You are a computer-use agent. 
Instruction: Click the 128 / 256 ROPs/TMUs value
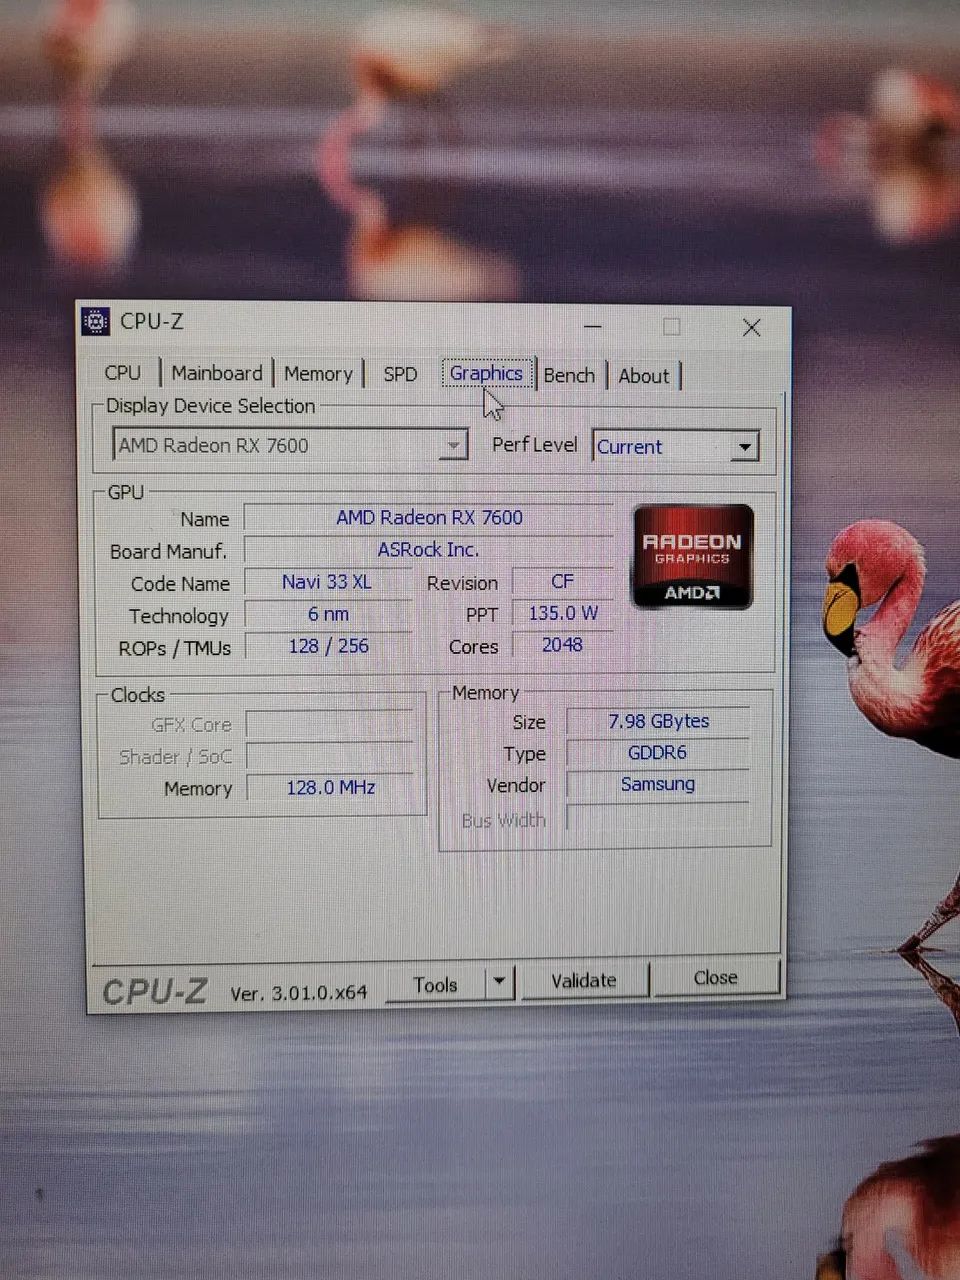pos(328,646)
